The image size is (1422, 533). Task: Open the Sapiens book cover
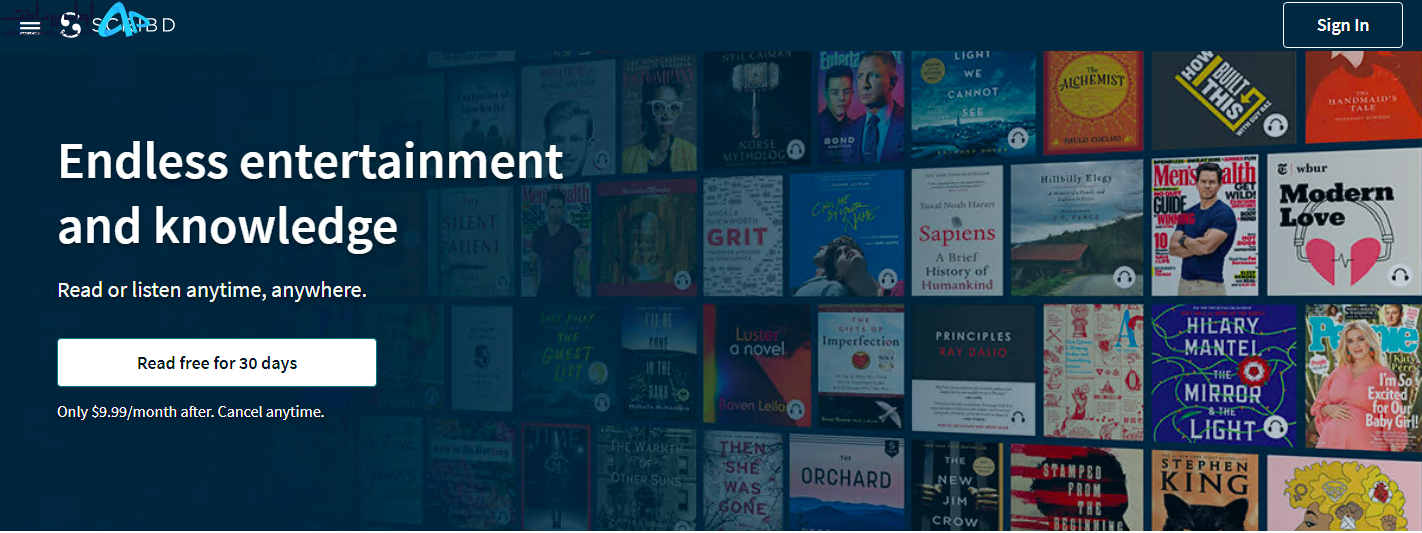pos(956,230)
